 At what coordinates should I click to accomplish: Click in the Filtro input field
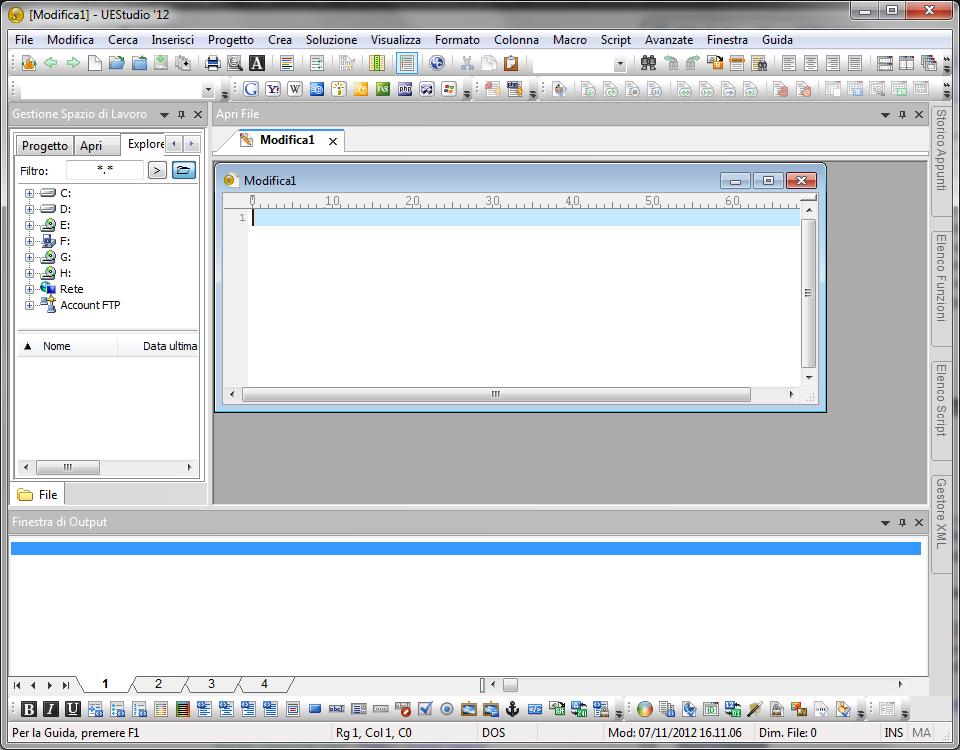coord(104,170)
